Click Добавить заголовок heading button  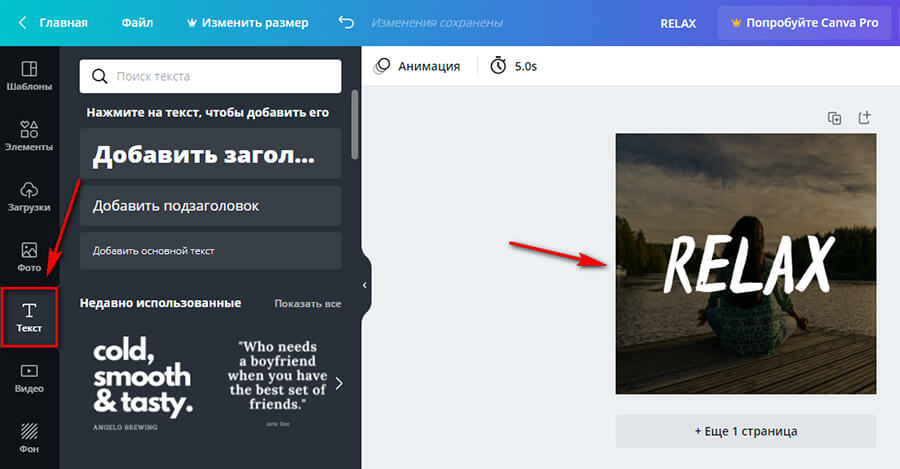(211, 154)
